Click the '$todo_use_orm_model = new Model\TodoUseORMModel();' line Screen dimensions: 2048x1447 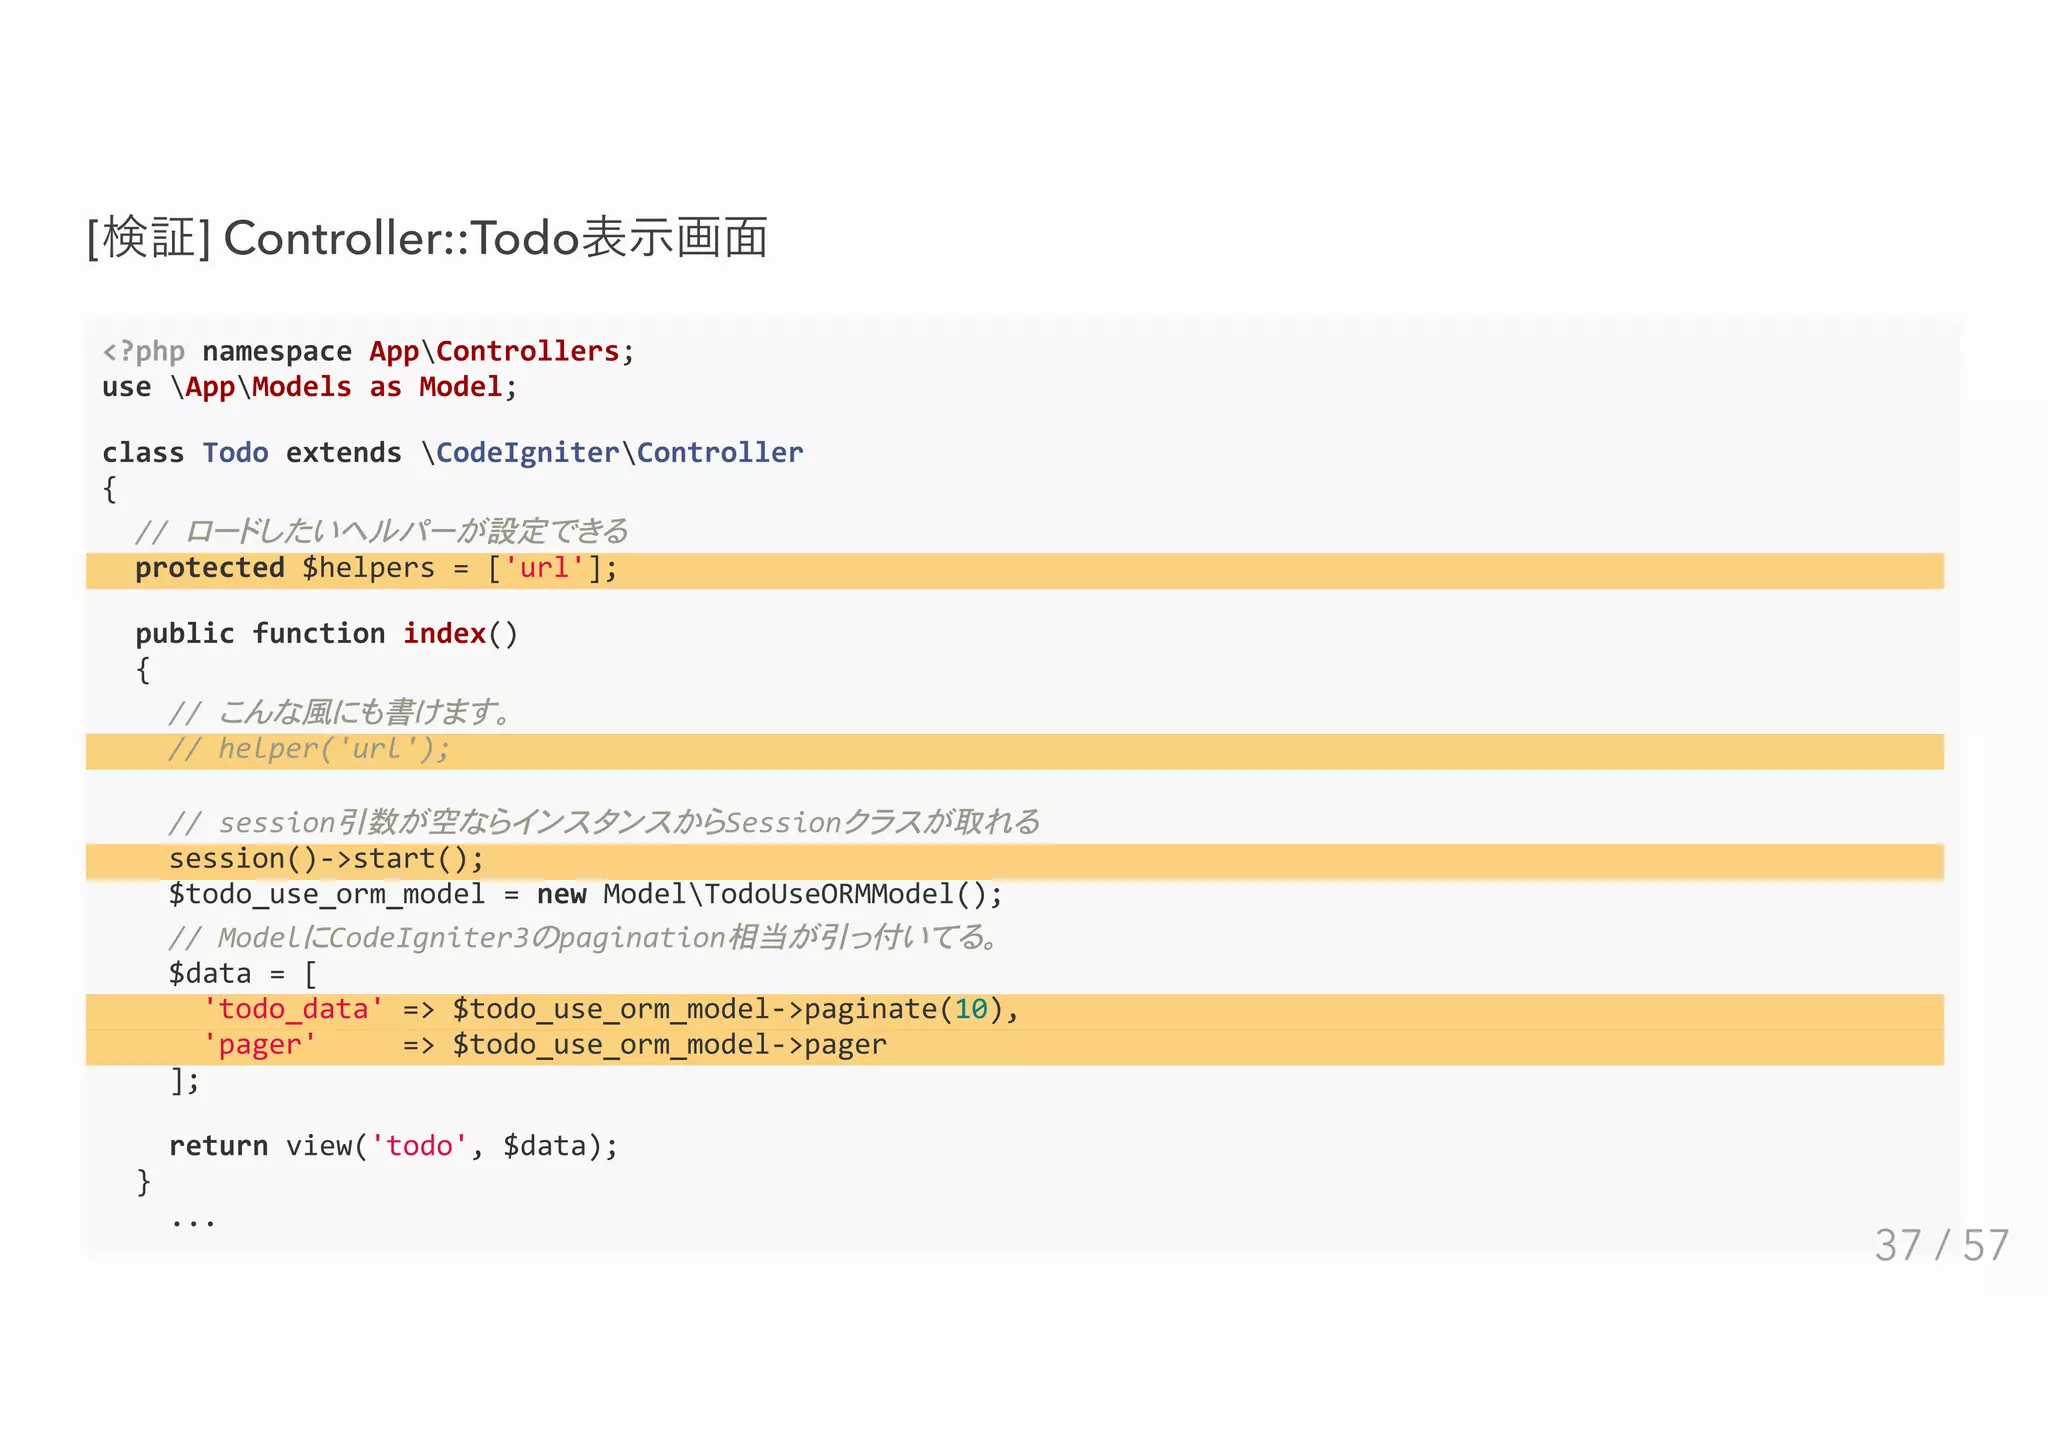click(x=585, y=894)
